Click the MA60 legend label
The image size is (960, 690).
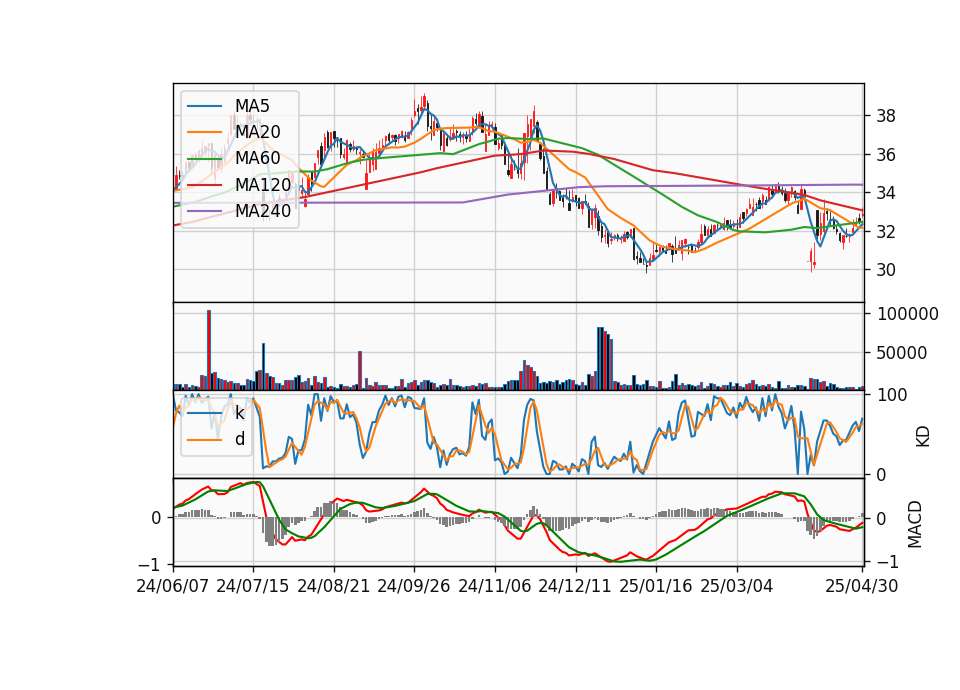tap(258, 159)
